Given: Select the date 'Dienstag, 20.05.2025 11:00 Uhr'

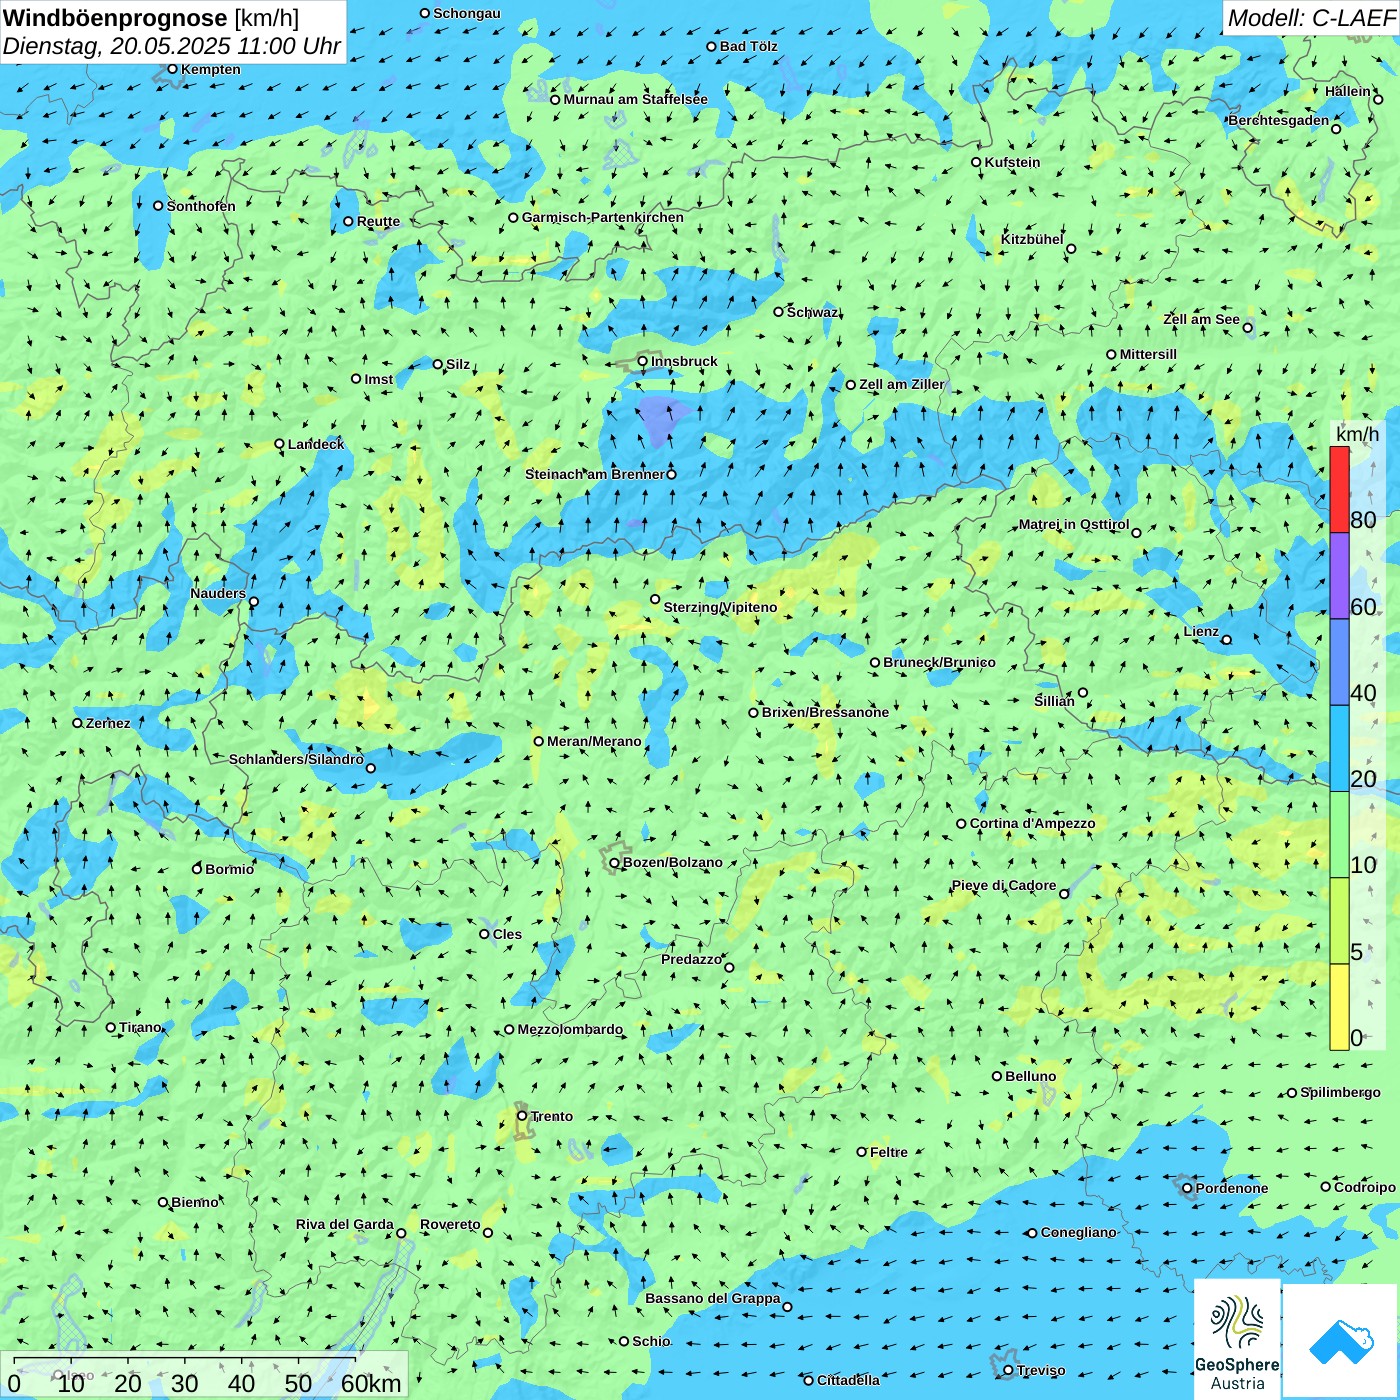Looking at the screenshot, I should point(172,46).
